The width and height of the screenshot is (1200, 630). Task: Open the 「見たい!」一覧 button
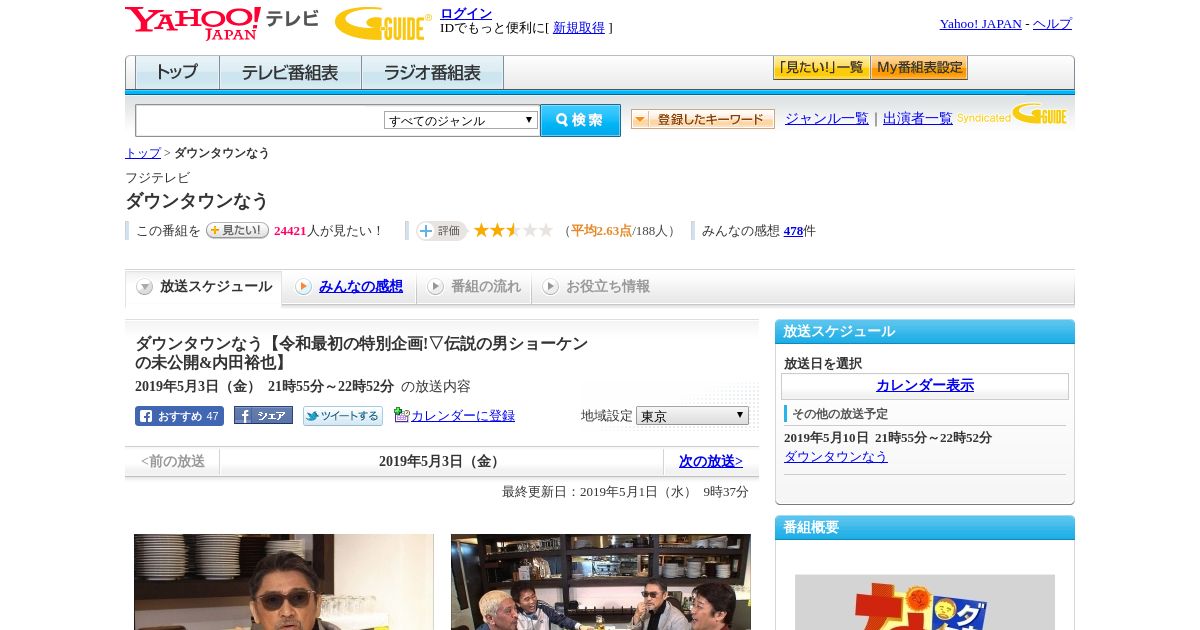point(821,68)
